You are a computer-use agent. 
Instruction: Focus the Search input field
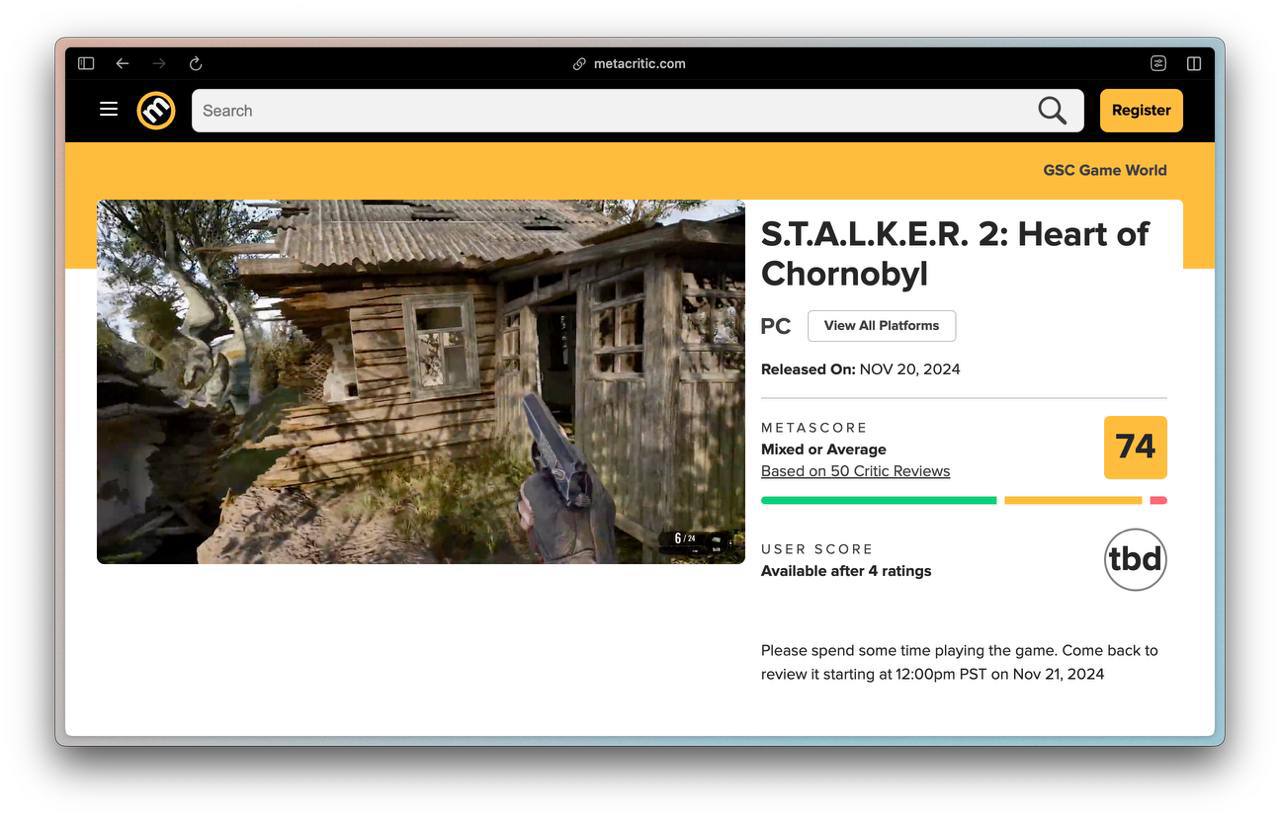pos(637,110)
